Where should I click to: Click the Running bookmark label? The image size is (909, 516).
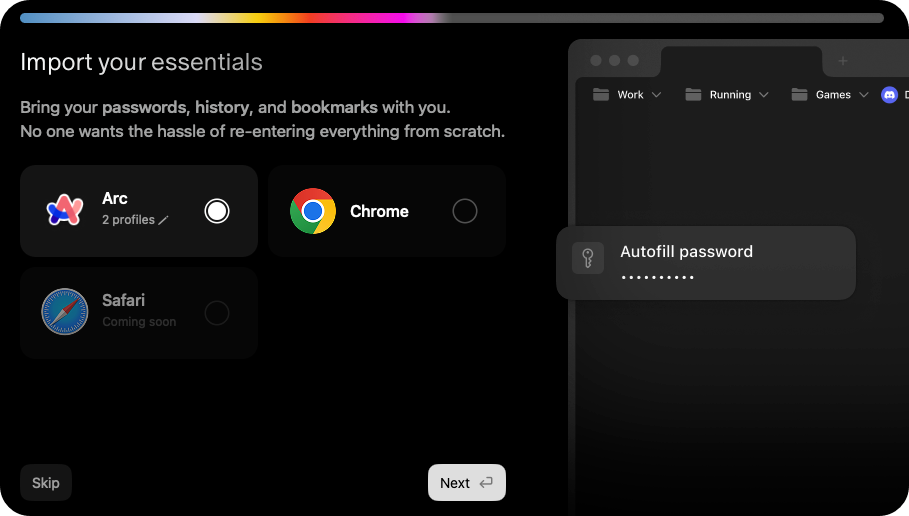[730, 95]
